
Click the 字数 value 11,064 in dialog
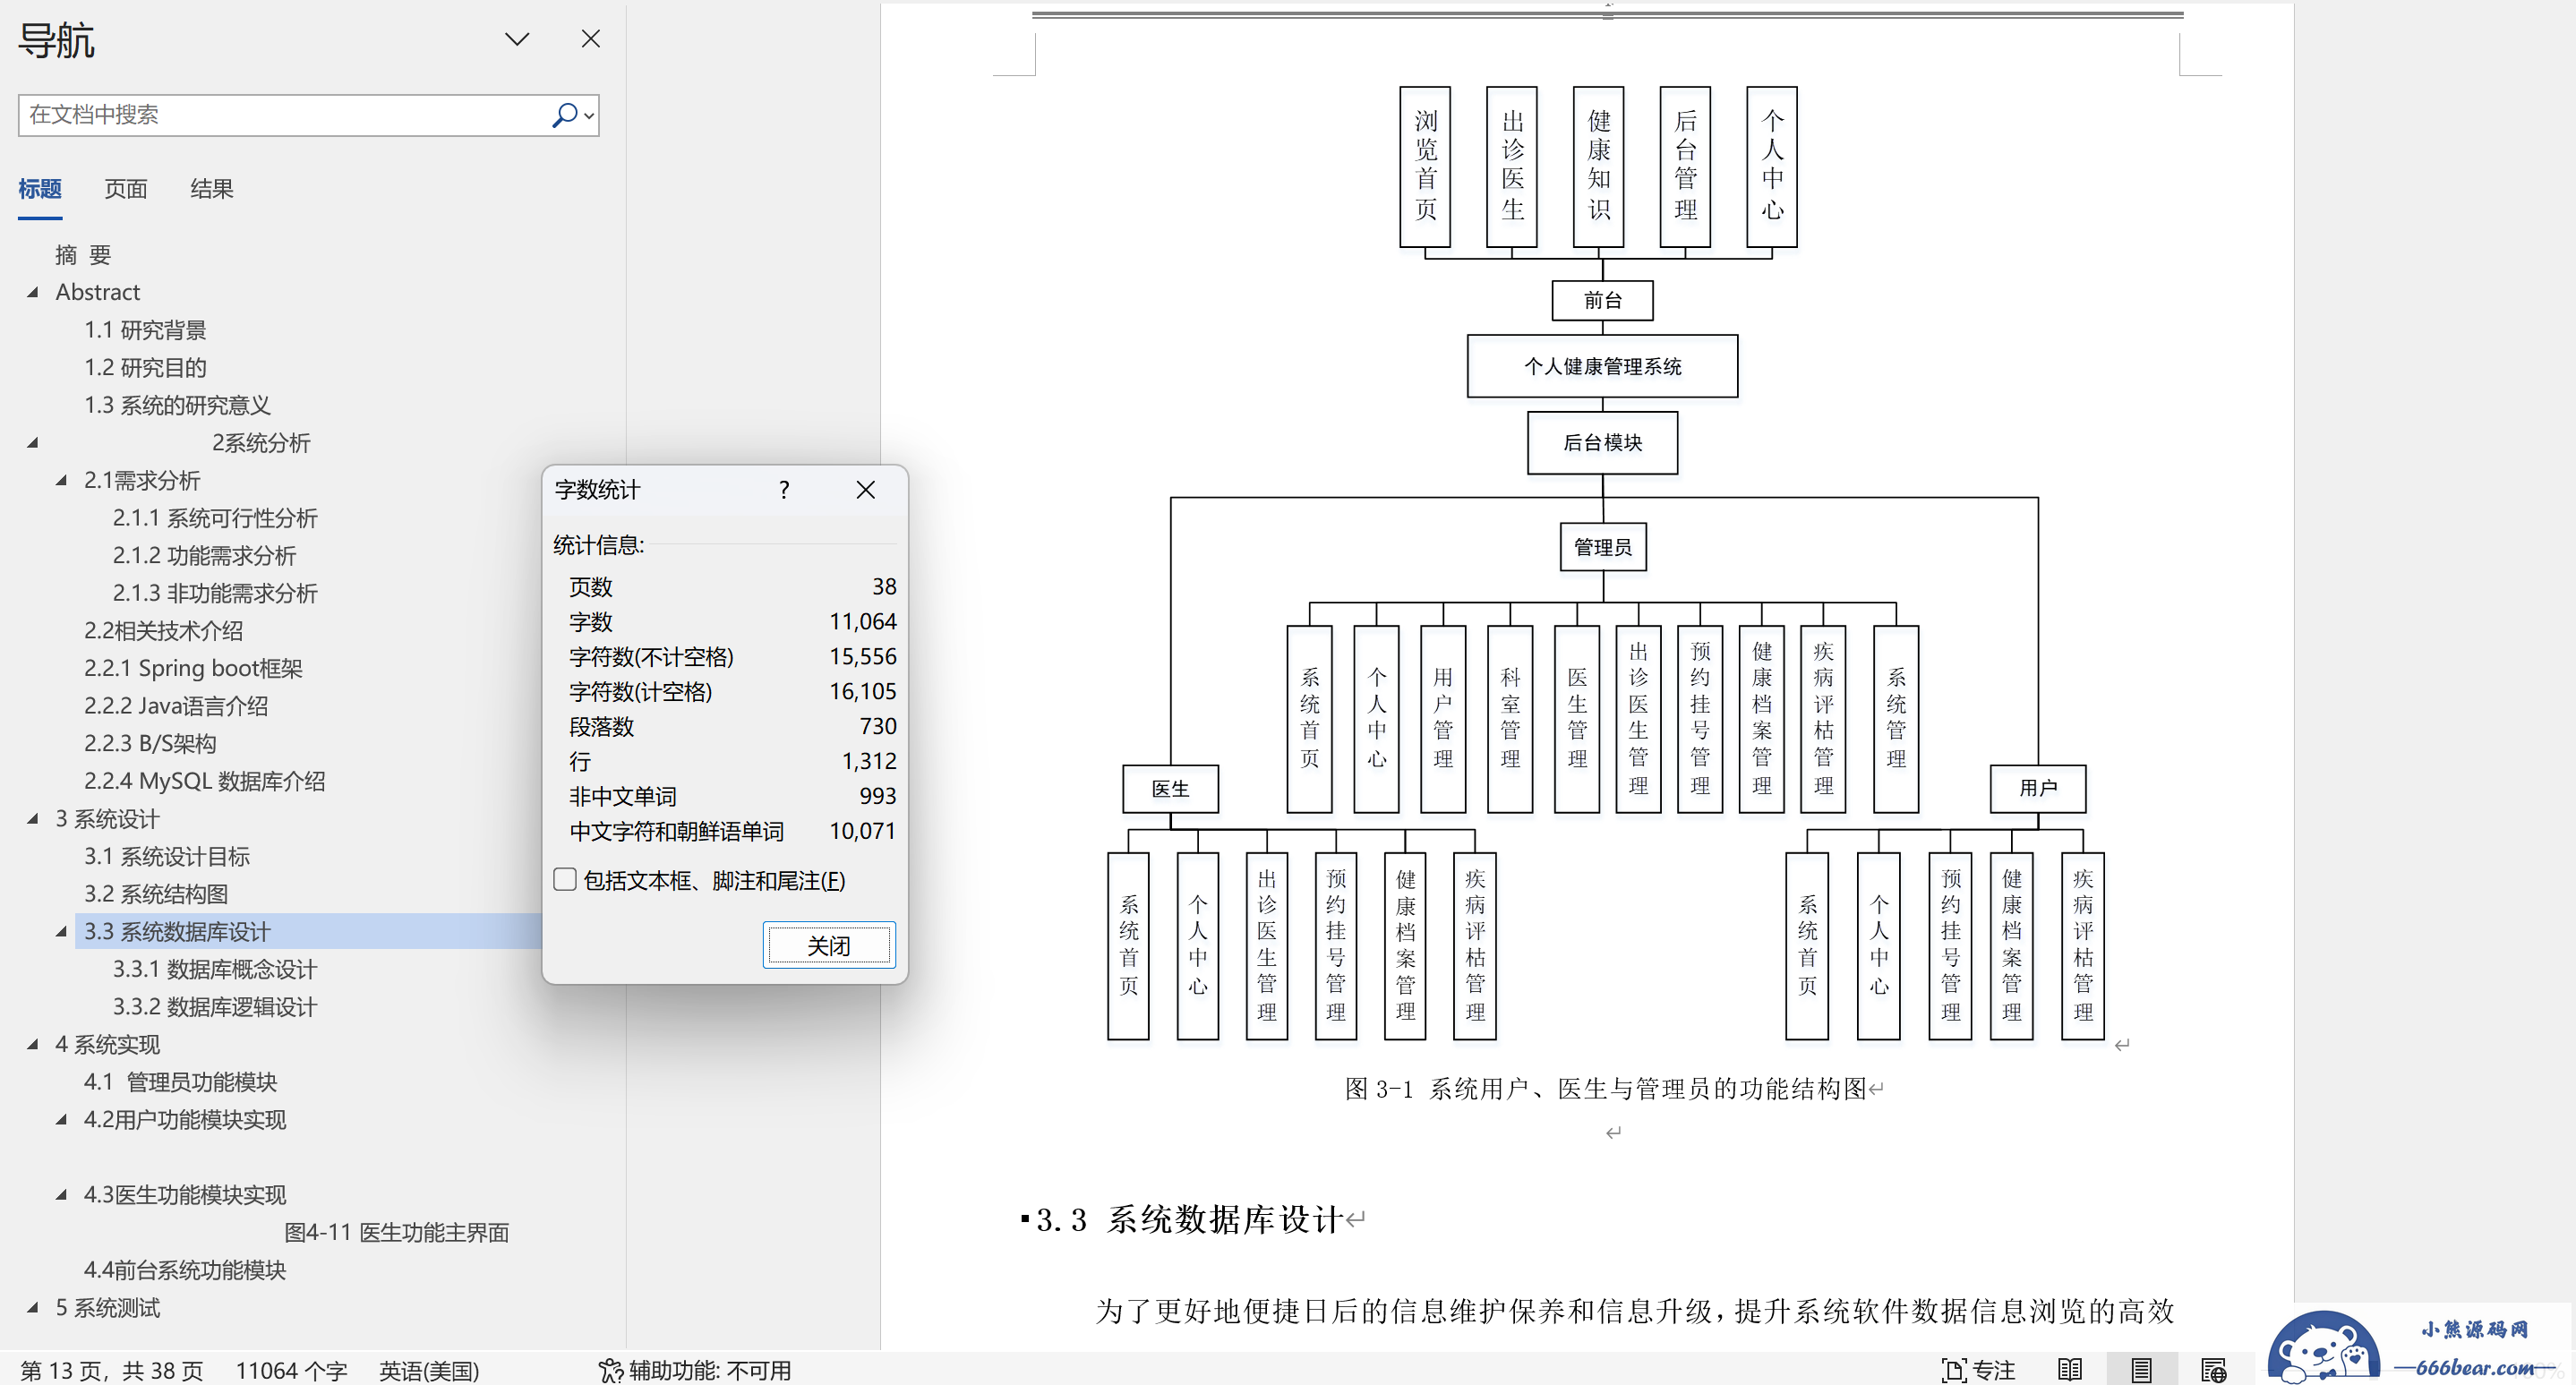point(862,621)
